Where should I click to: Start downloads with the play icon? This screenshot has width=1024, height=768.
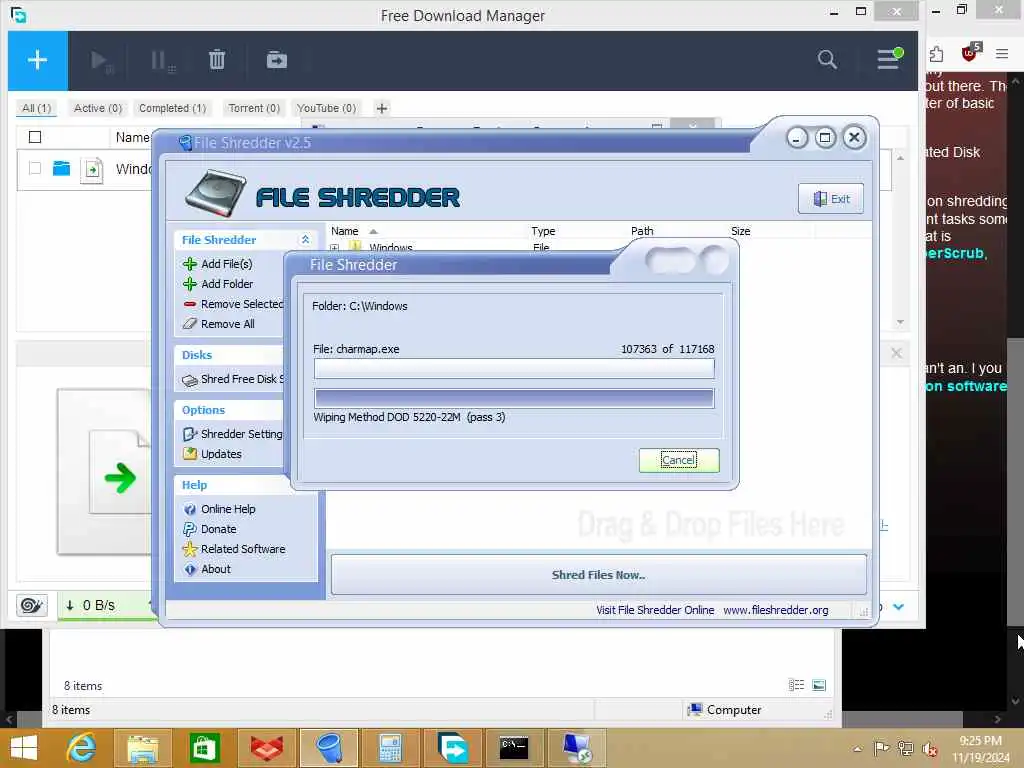click(x=100, y=61)
